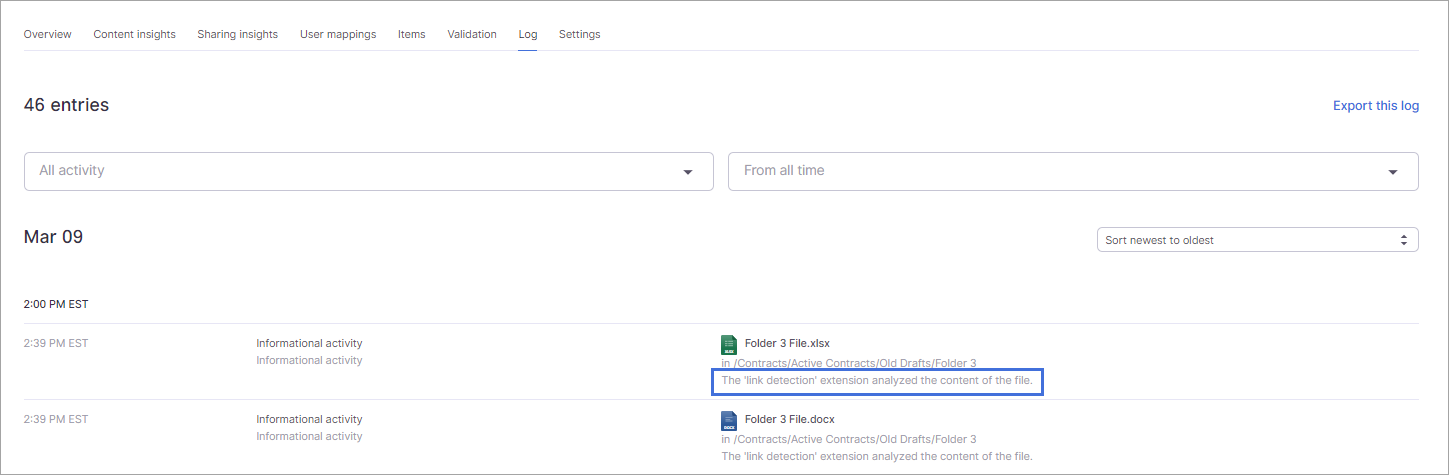Open the Settings tab
1449x475 pixels.
(579, 34)
